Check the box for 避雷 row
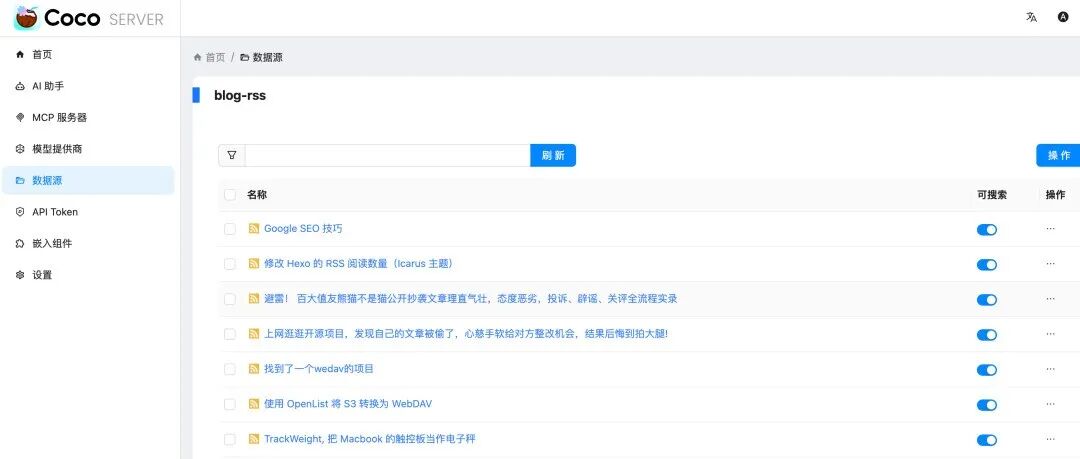 [x=230, y=299]
